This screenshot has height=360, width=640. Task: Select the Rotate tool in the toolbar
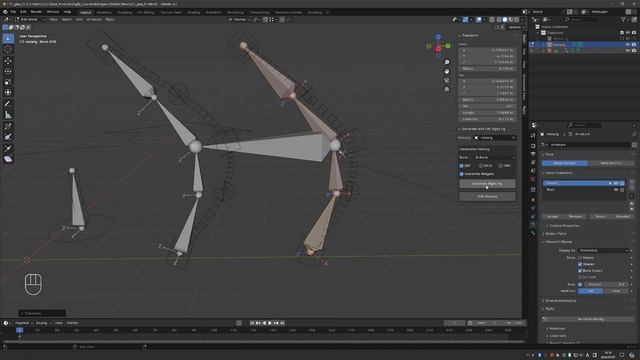8,71
